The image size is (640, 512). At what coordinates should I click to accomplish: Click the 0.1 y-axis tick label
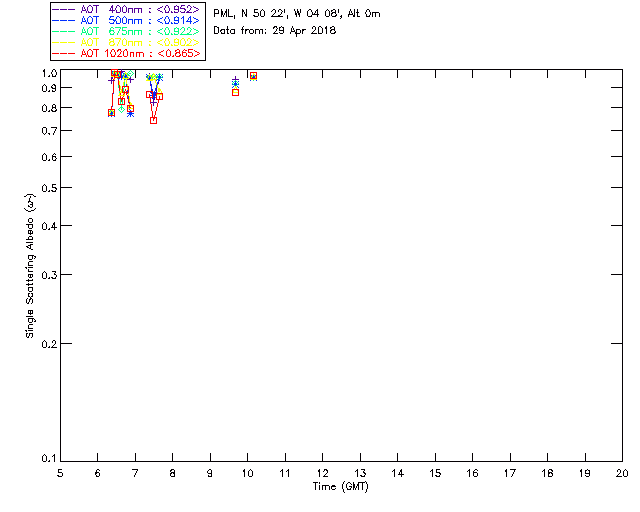point(49,459)
